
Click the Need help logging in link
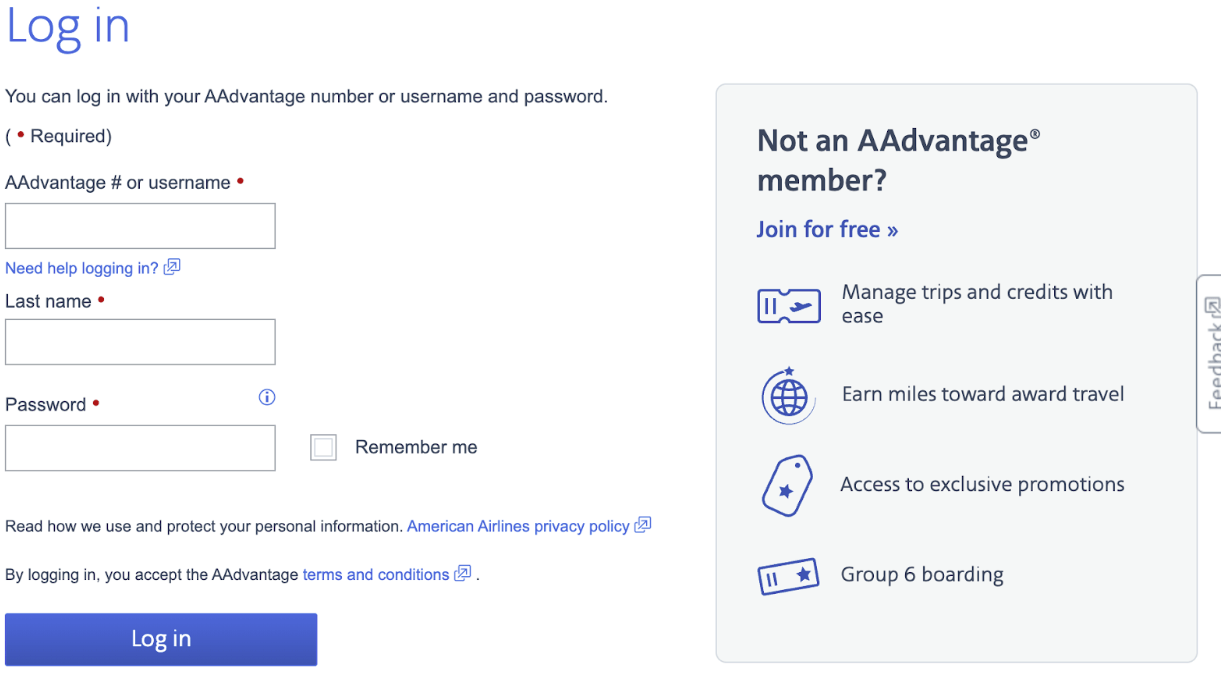pos(82,268)
